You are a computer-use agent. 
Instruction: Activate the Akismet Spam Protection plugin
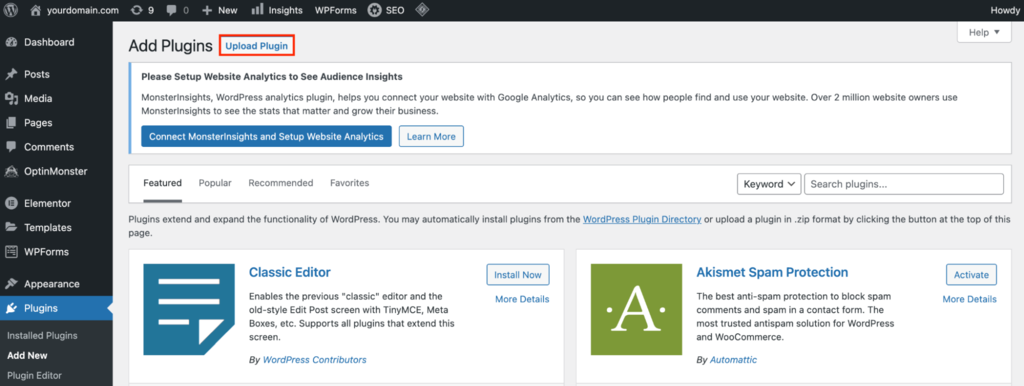(971, 275)
